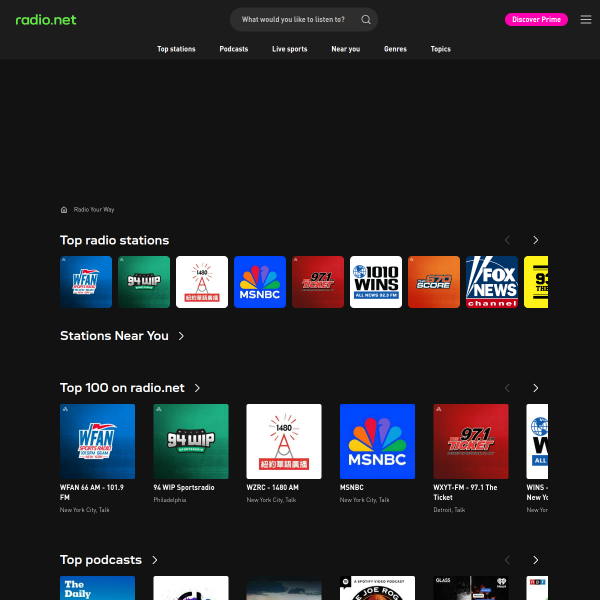Expand Top podcasts chevron
The image size is (600, 600).
[x=155, y=560]
